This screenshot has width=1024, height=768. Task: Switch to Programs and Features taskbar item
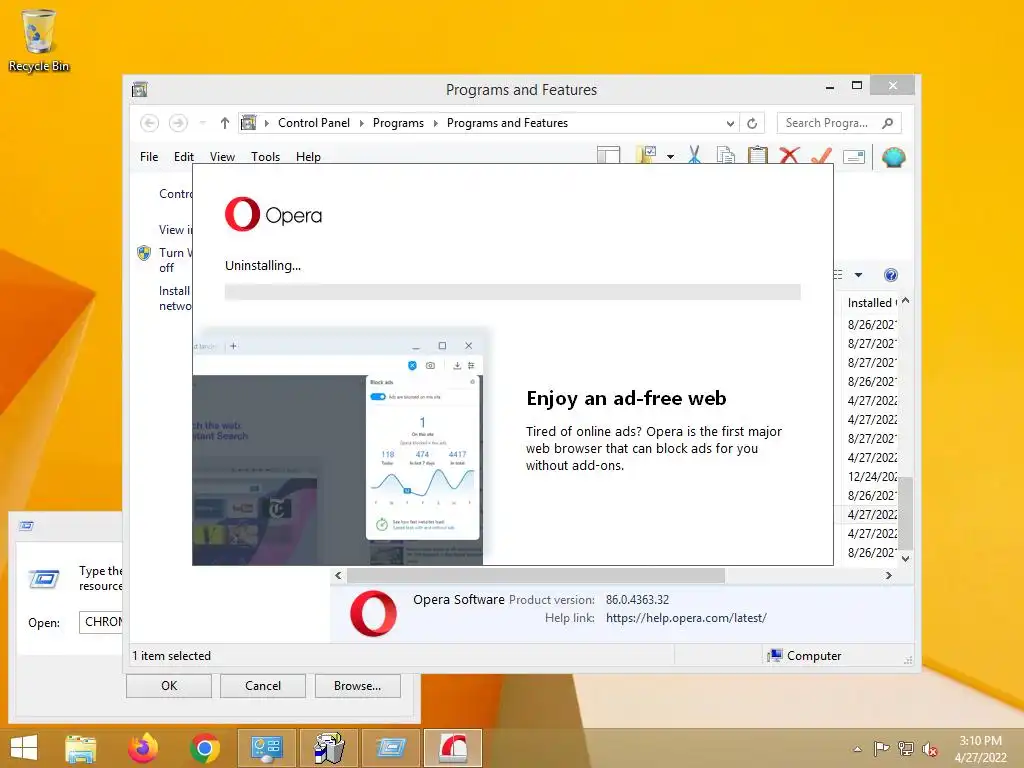(x=328, y=748)
